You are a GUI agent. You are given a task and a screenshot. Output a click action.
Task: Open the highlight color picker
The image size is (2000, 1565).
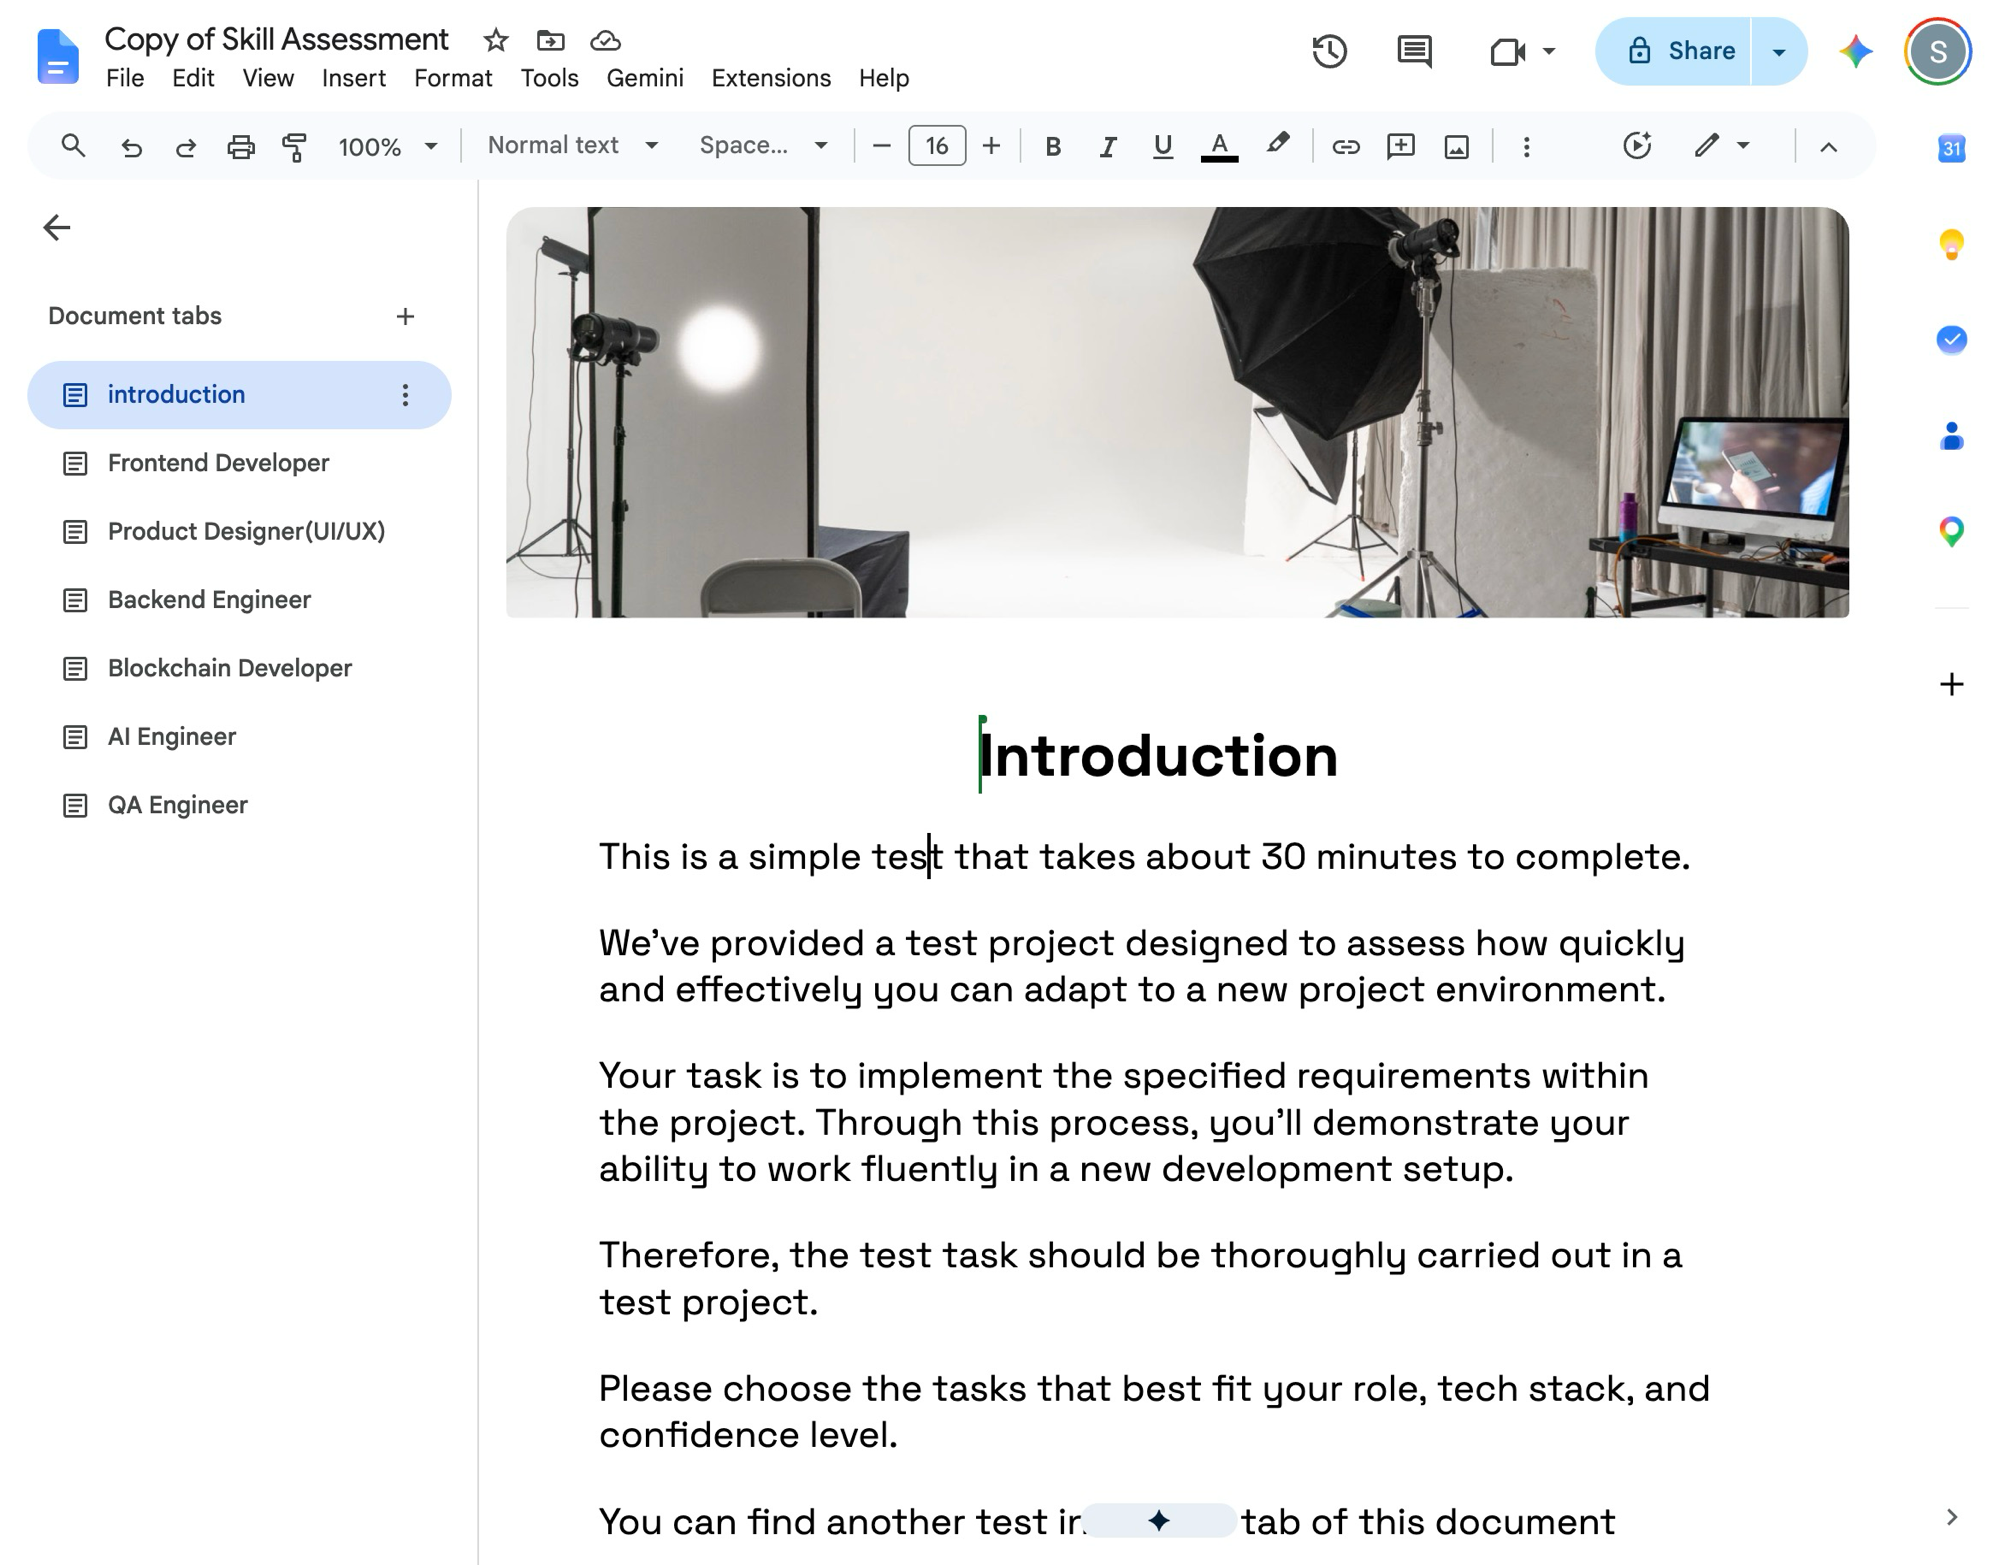1277,146
